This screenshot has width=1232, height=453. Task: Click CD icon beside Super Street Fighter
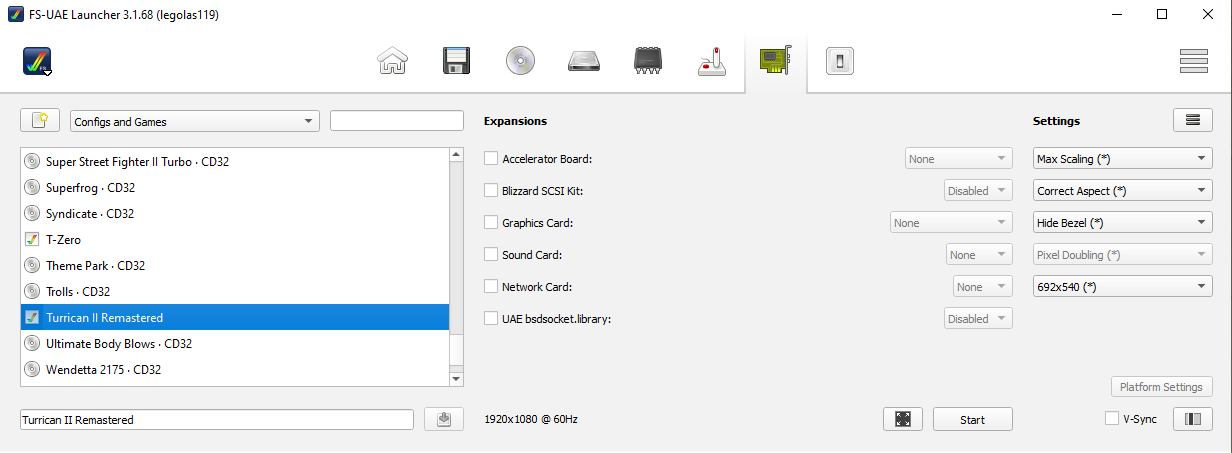[32, 161]
